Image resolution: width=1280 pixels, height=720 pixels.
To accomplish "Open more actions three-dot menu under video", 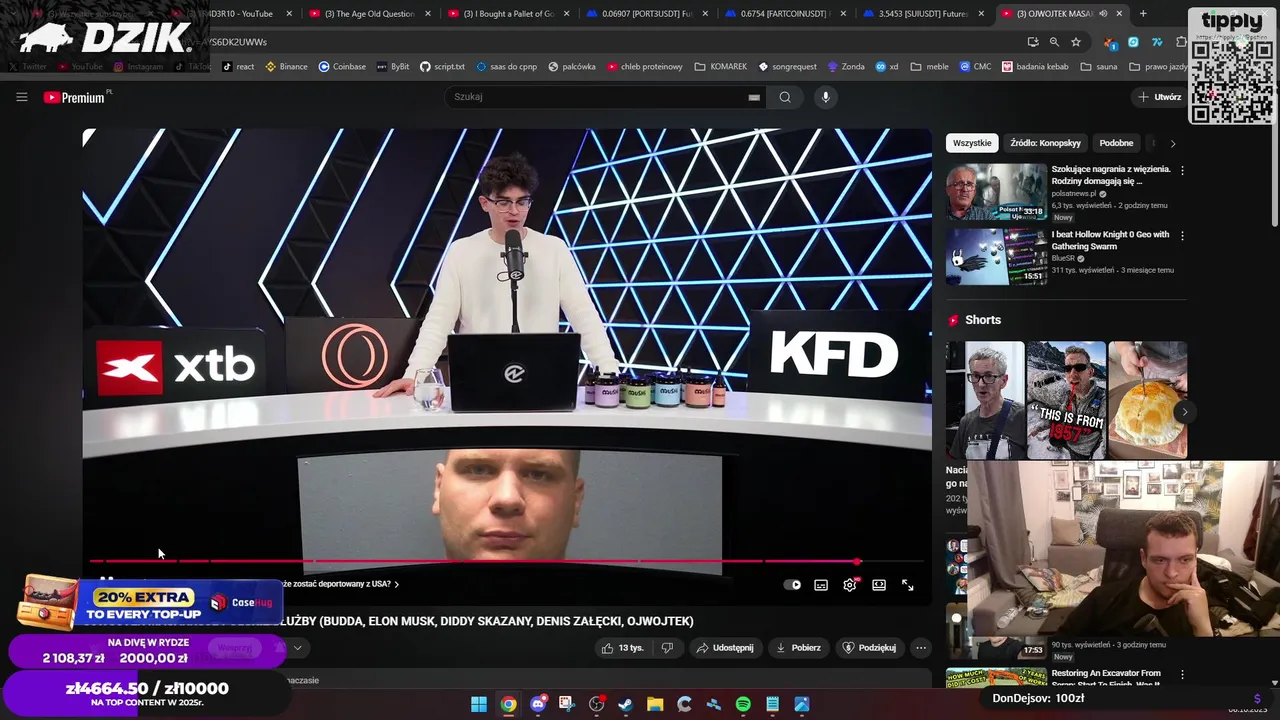I will 921,648.
